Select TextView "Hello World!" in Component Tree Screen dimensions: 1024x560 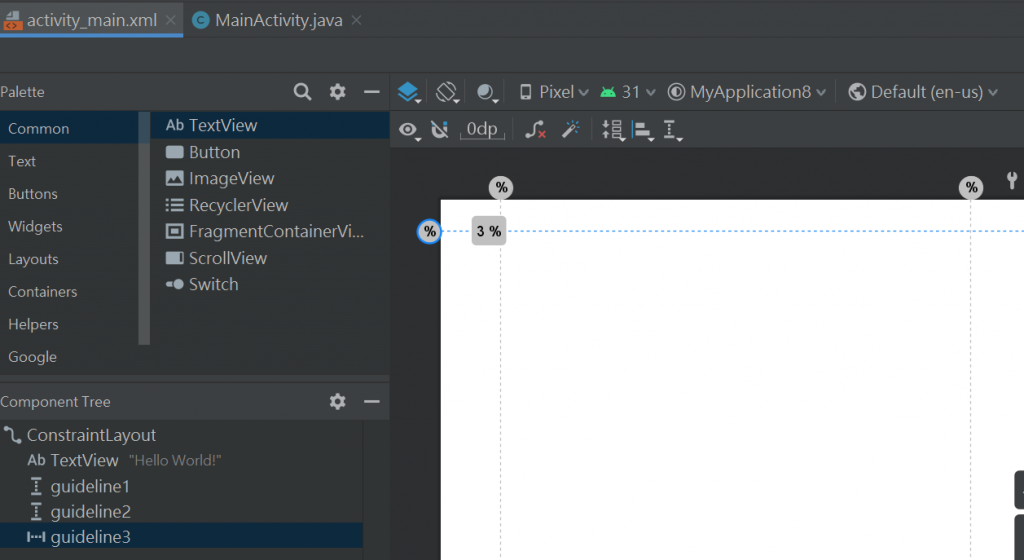181,460
